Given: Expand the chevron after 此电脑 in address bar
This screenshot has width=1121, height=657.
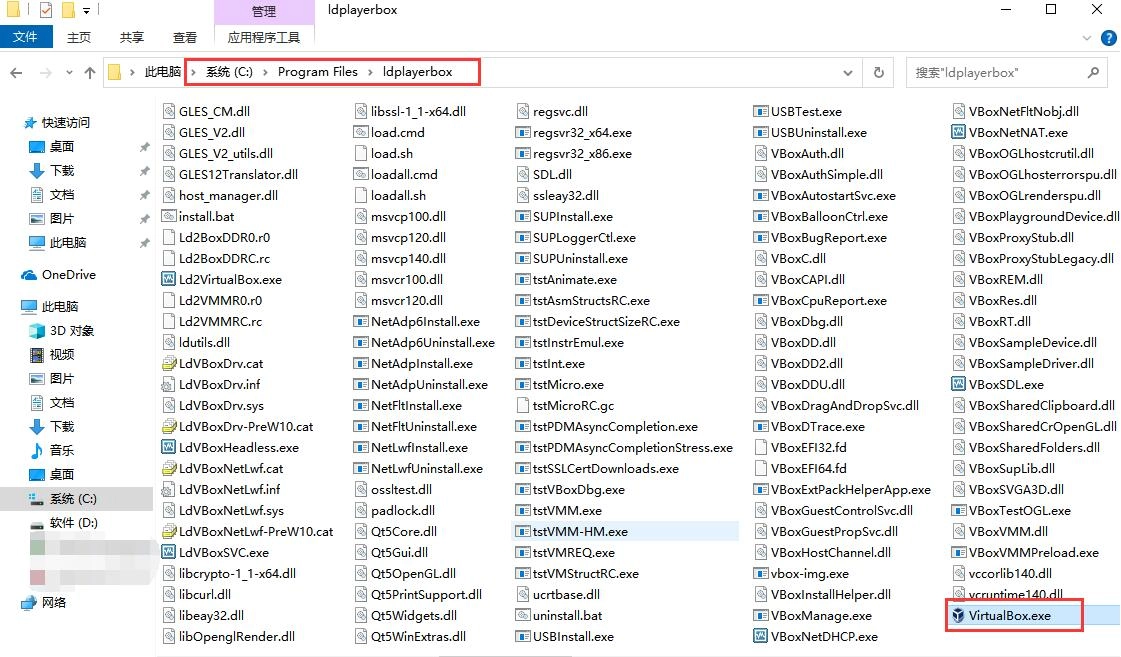Looking at the screenshot, I should (193, 72).
